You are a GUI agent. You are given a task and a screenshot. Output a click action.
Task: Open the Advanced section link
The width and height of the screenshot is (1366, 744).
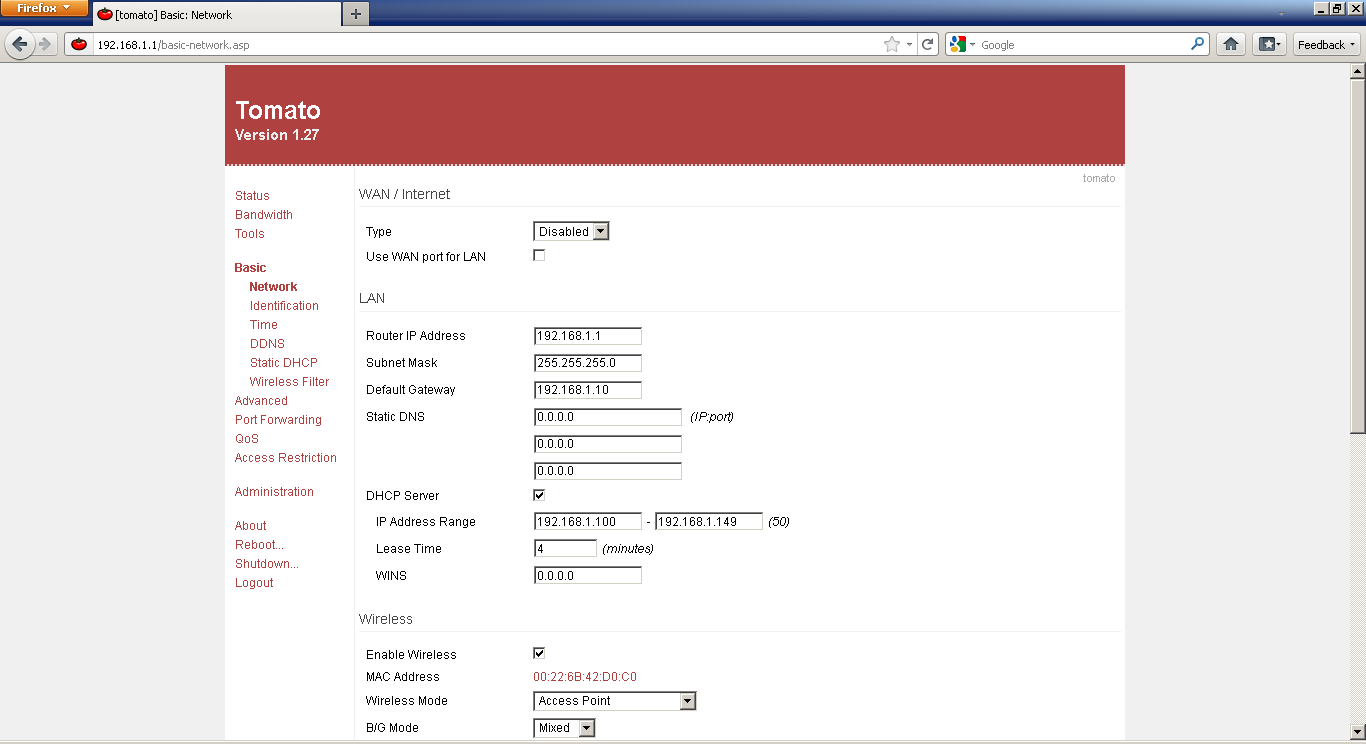[261, 401]
